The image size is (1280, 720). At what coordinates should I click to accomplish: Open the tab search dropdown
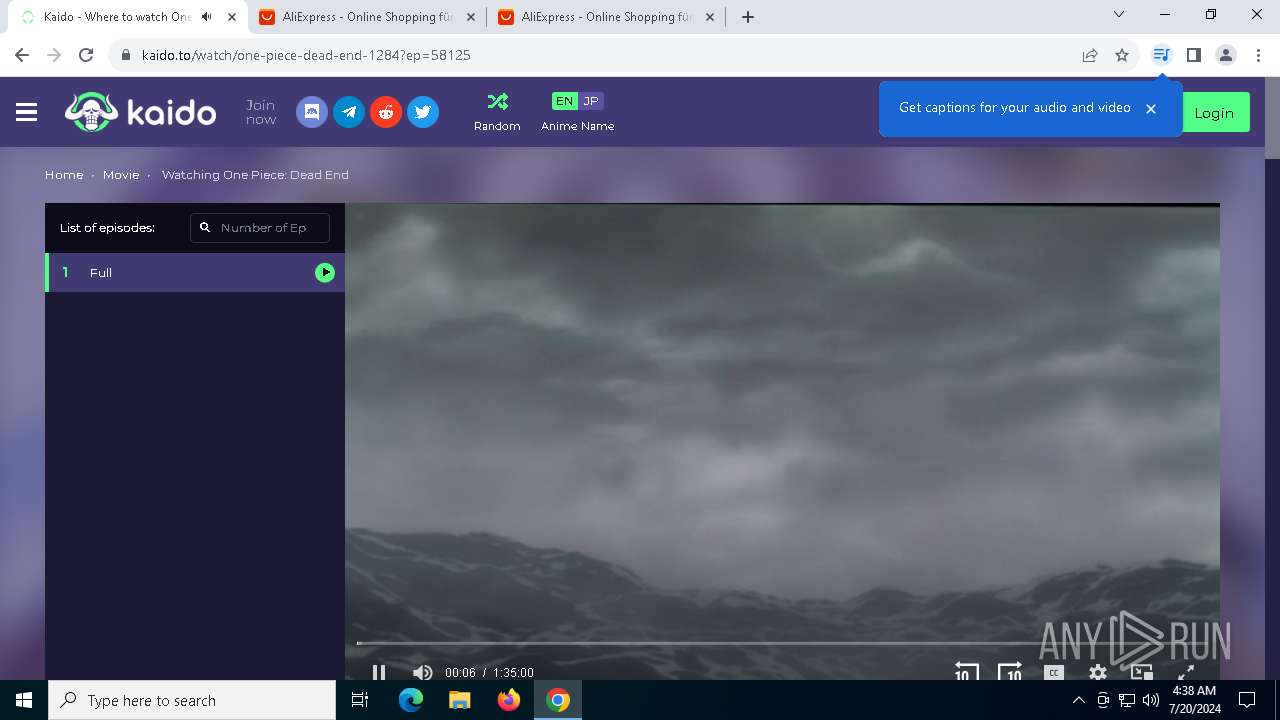1119,14
